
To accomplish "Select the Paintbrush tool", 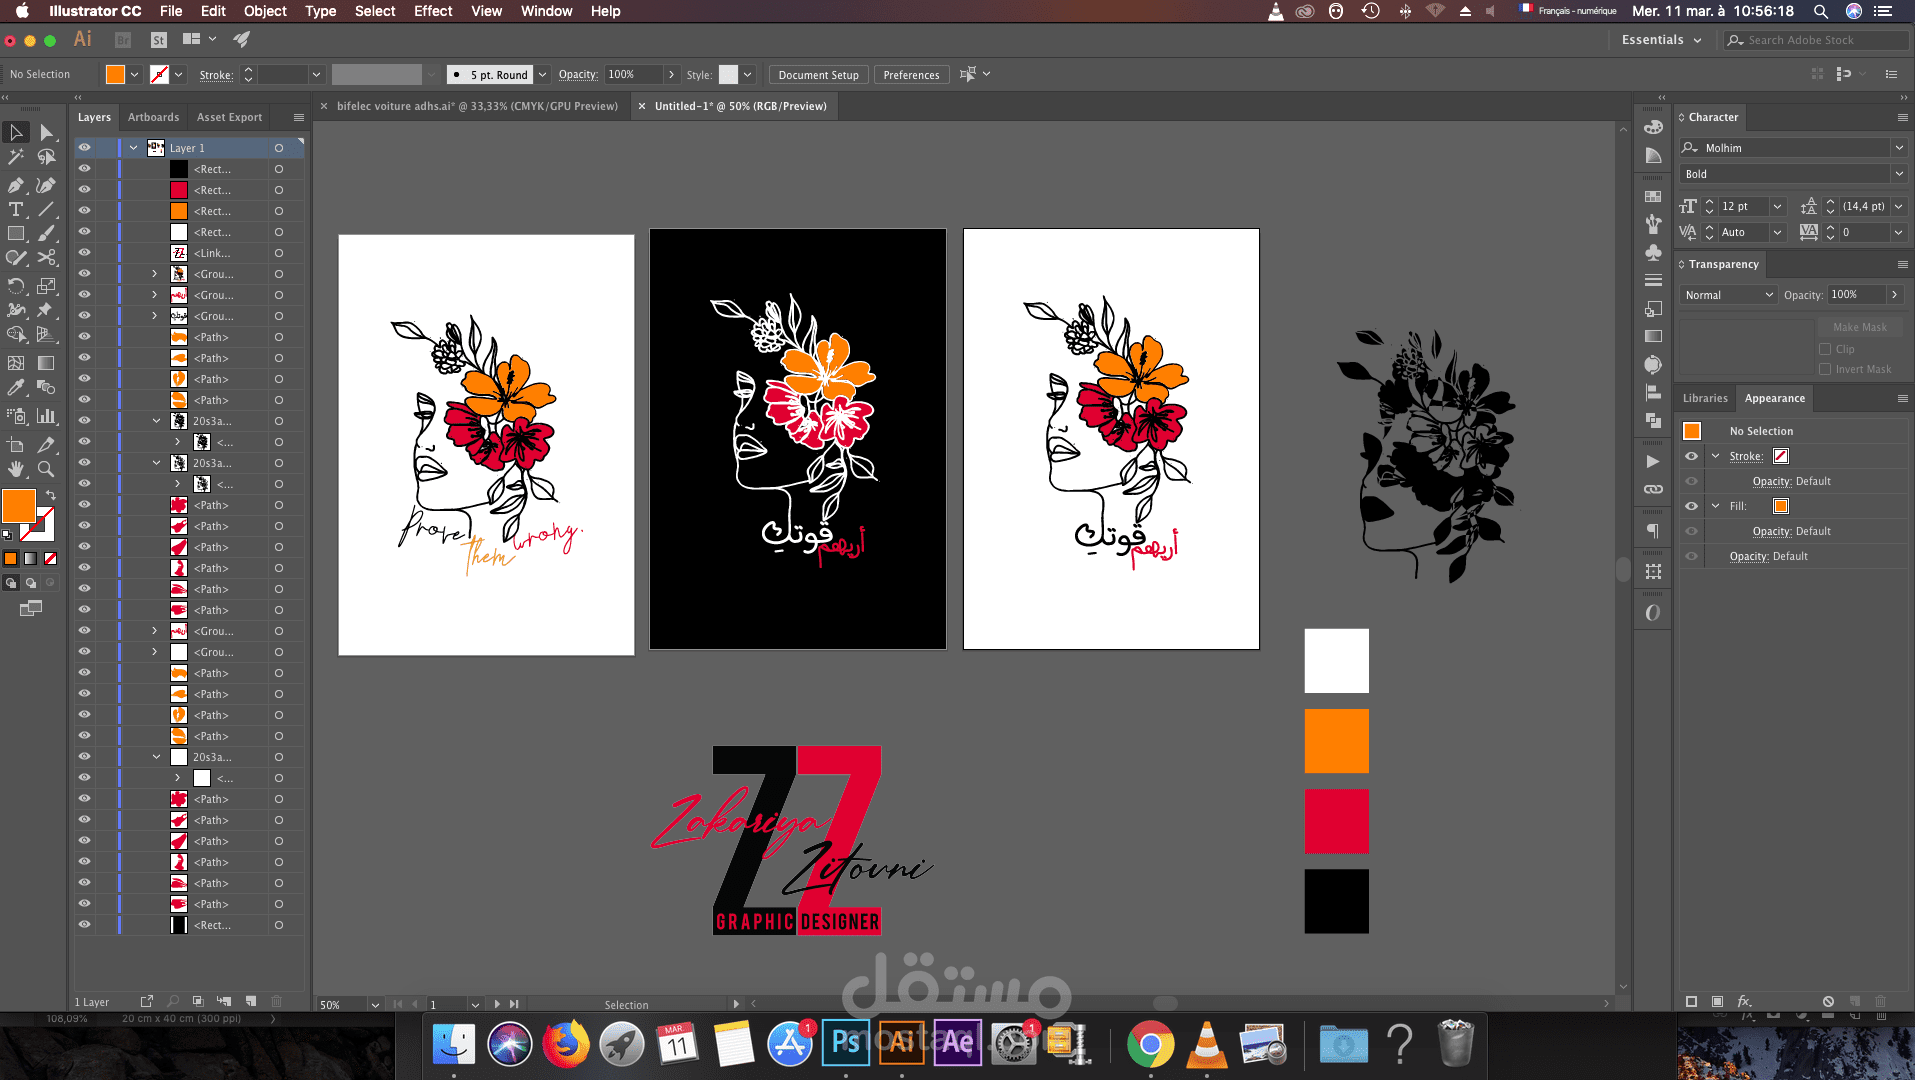I will (x=46, y=233).
